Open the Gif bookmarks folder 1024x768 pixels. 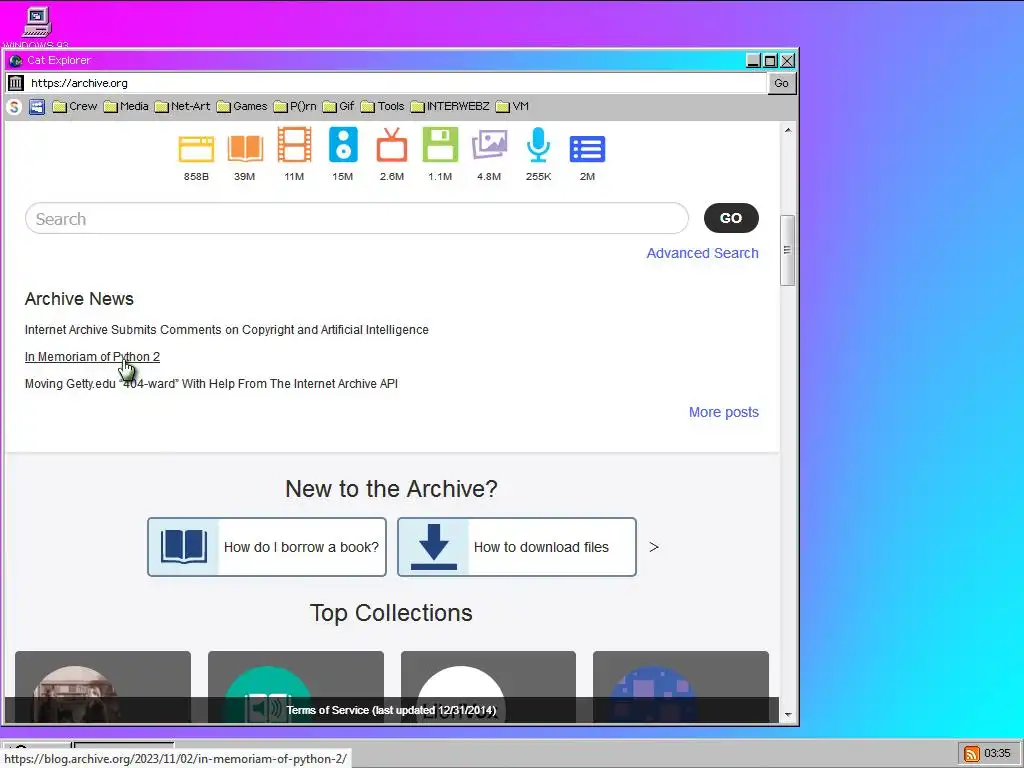point(338,106)
